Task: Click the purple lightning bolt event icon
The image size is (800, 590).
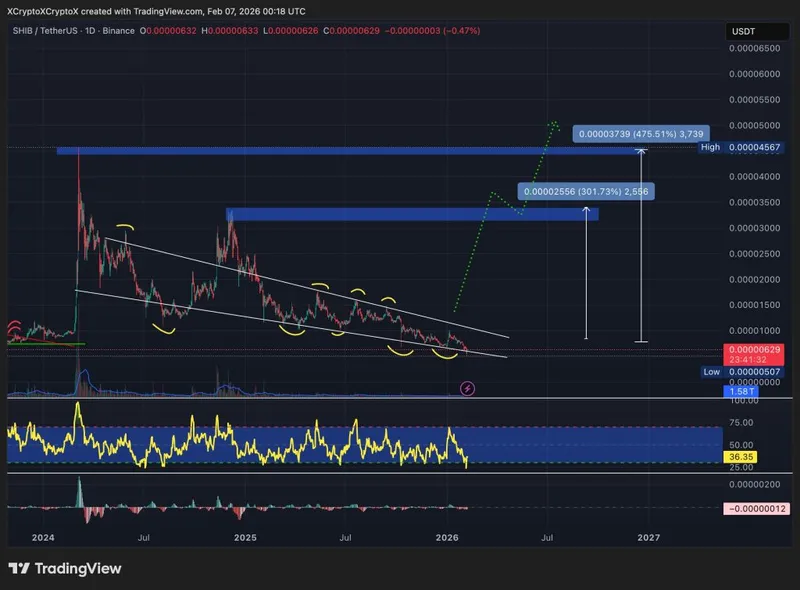Action: pos(468,387)
